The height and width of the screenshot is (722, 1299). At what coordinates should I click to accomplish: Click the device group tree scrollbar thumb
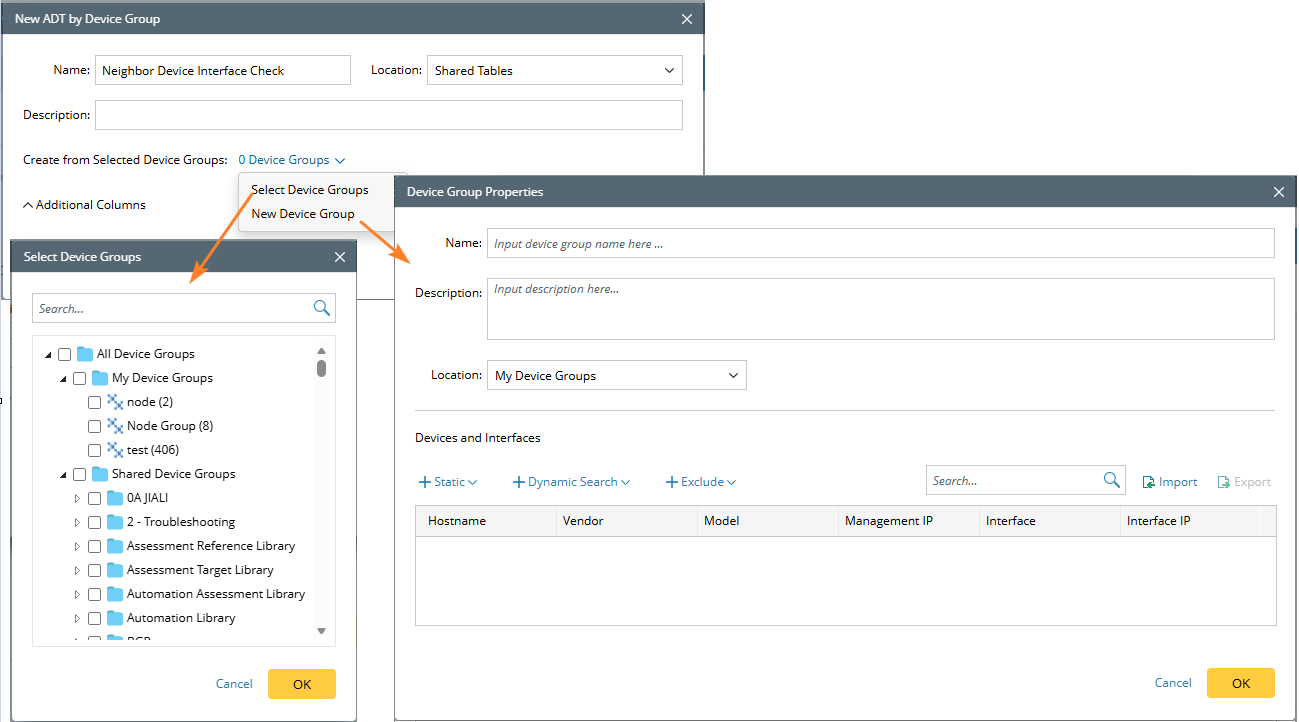(321, 368)
